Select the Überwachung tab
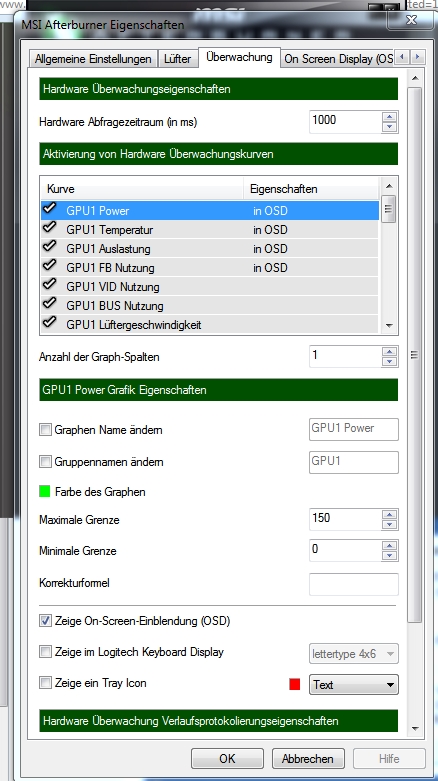This screenshot has width=438, height=781. point(239,57)
